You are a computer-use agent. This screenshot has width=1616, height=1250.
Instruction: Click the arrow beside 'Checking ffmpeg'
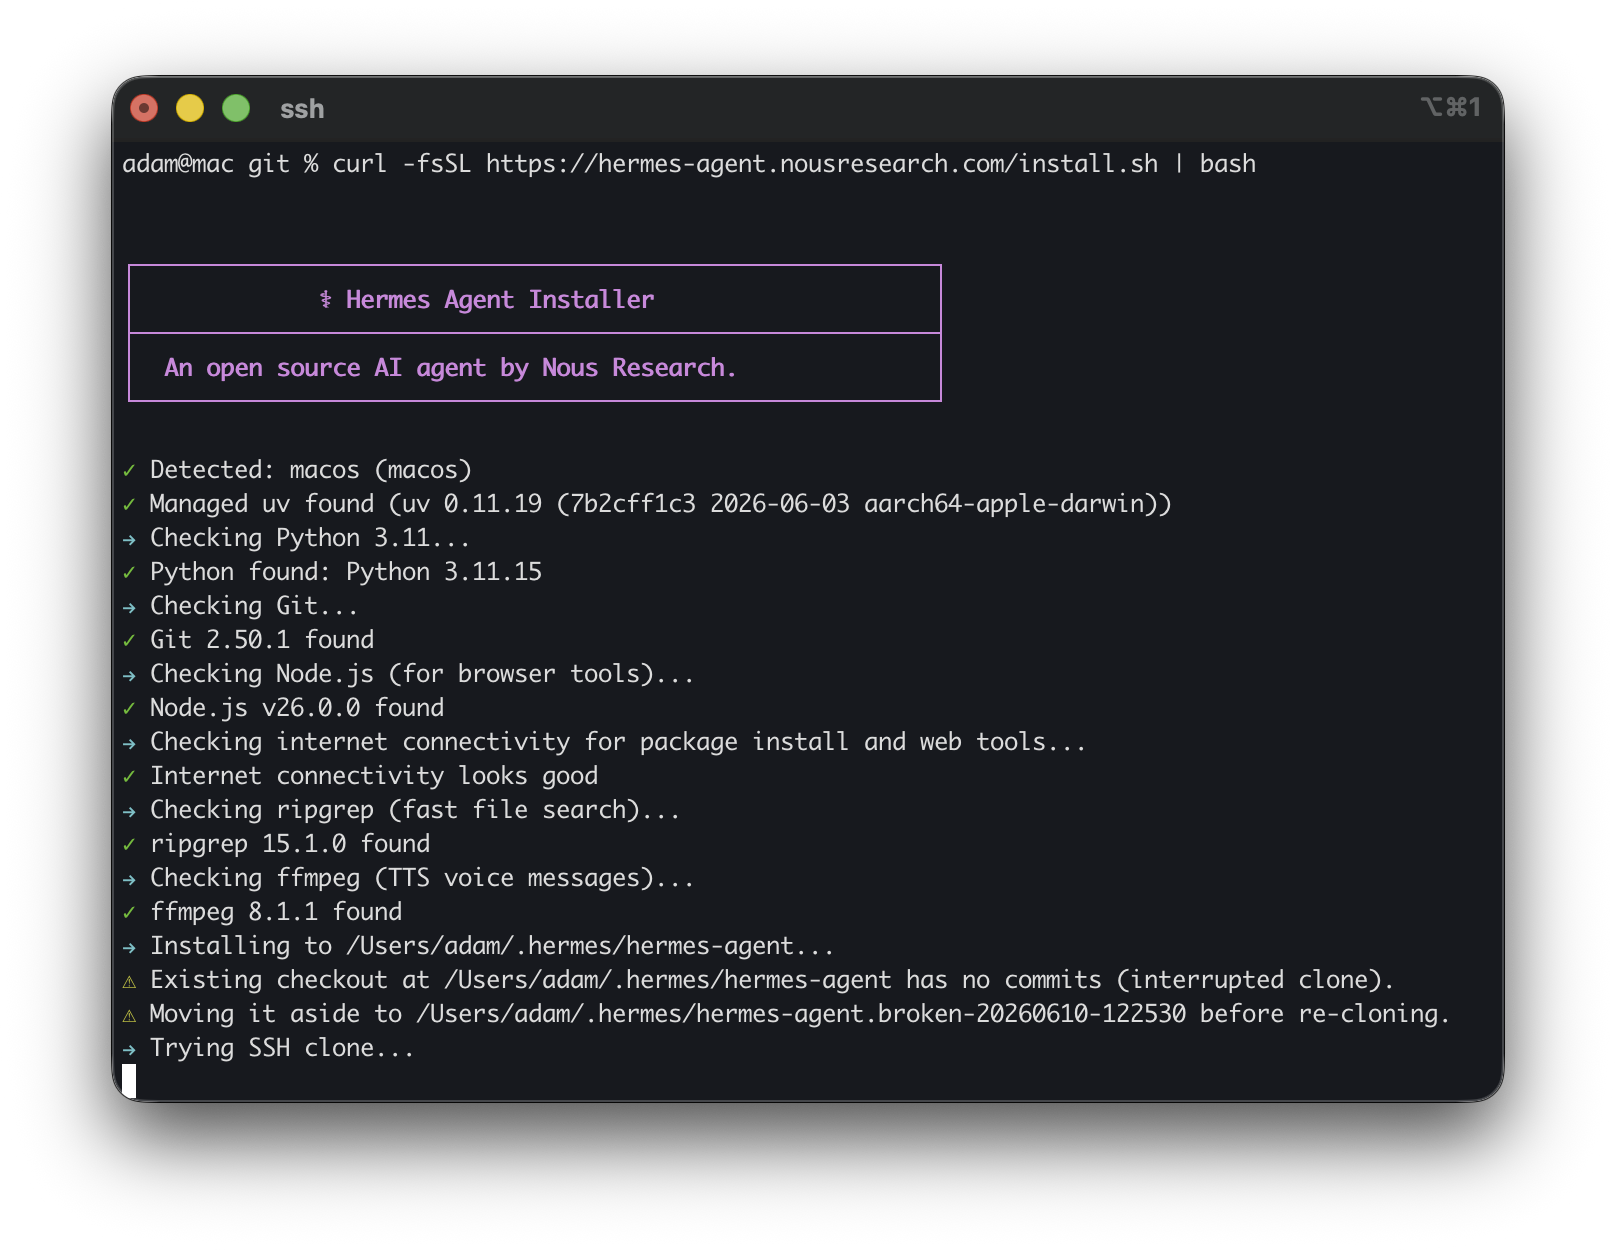pos(129,879)
